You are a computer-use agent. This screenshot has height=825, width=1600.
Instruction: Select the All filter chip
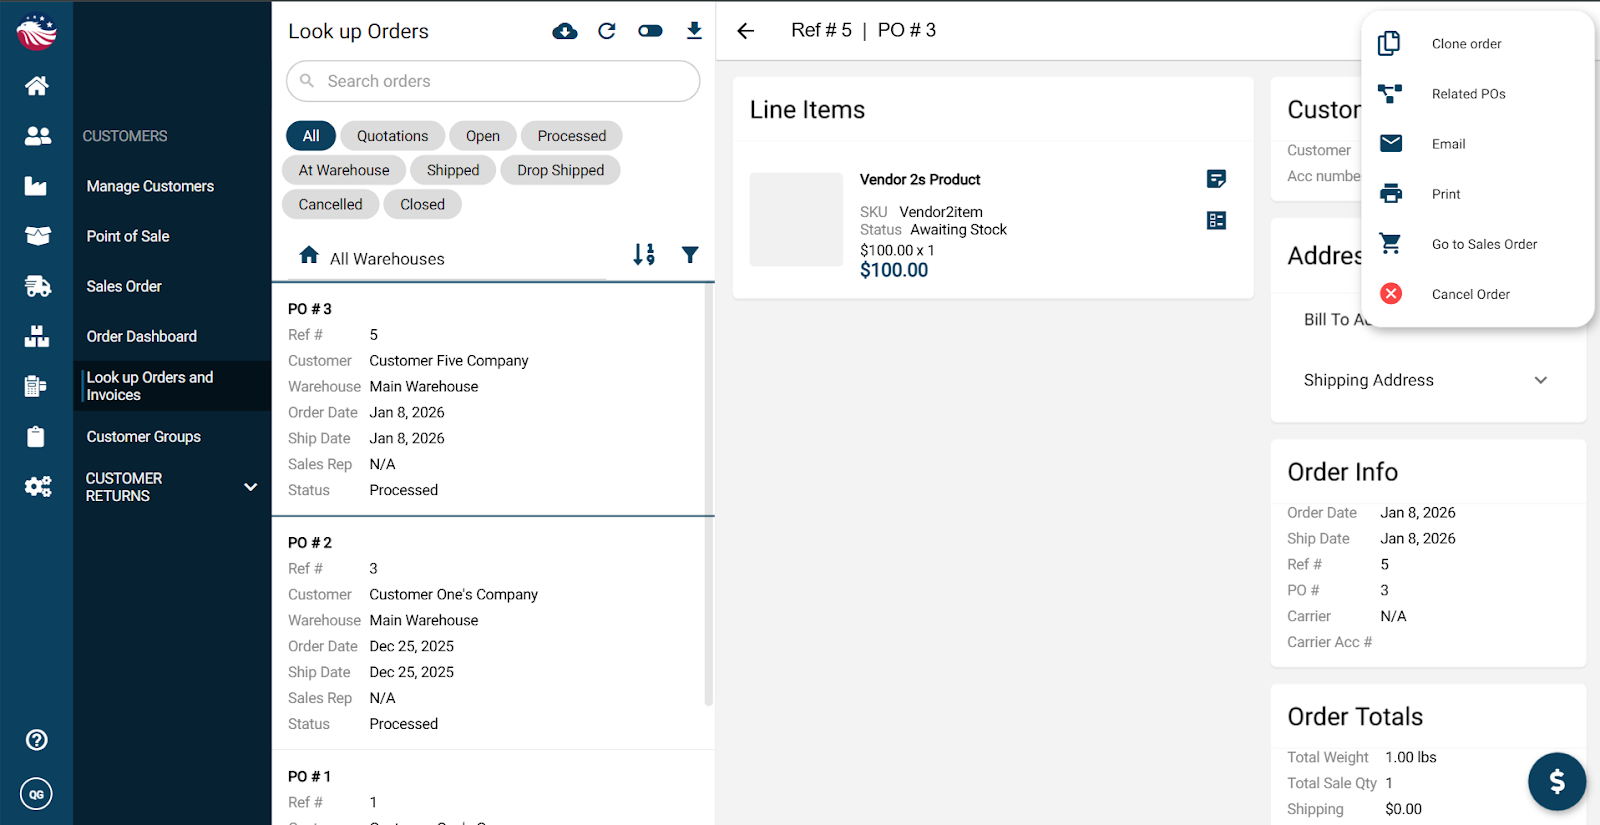point(311,136)
